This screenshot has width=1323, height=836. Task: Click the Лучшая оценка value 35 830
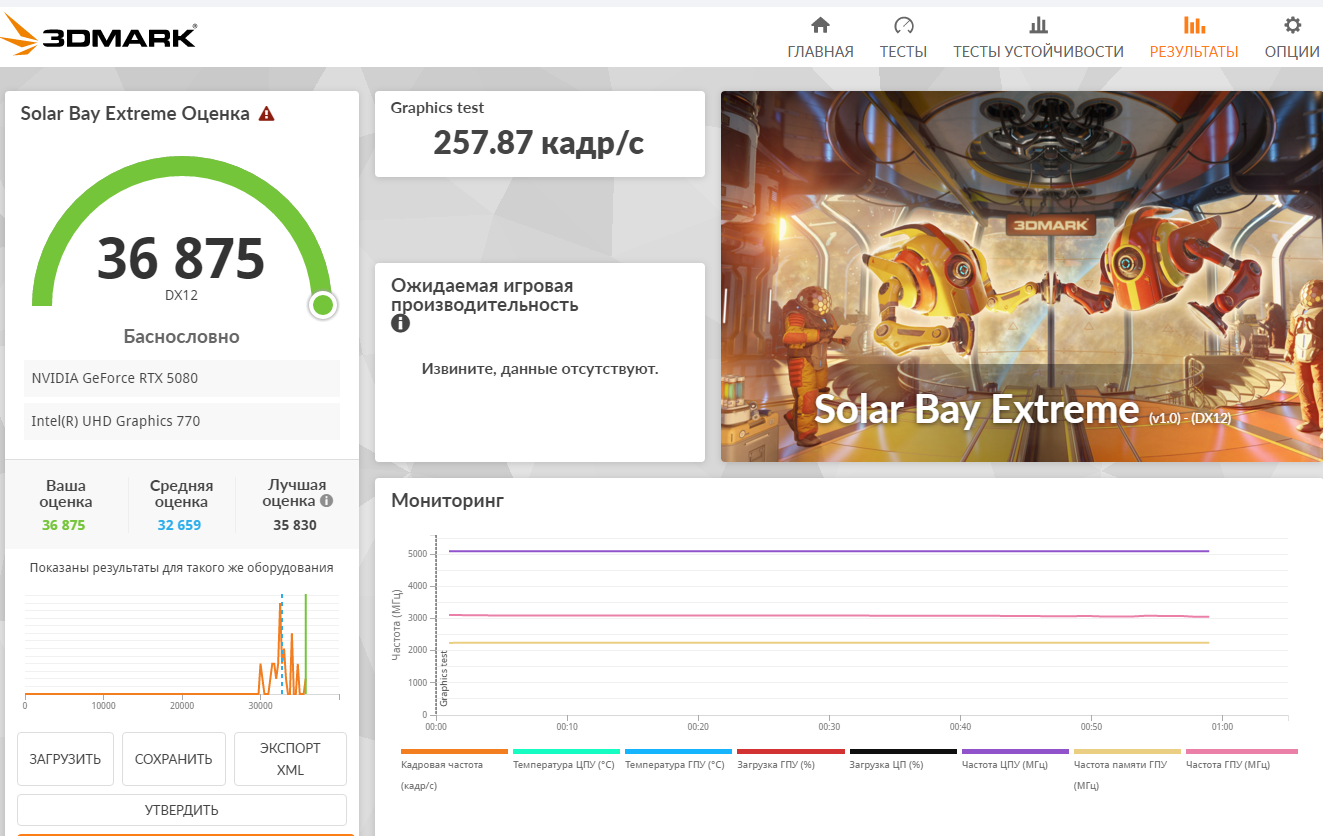coord(295,525)
